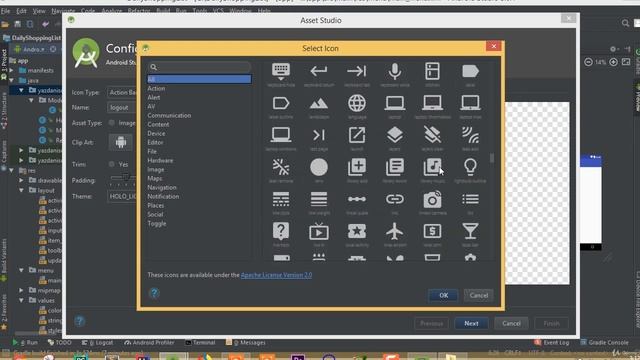Screen dimensions: 640x360
Task: Select the library music icon
Action: tap(432, 167)
